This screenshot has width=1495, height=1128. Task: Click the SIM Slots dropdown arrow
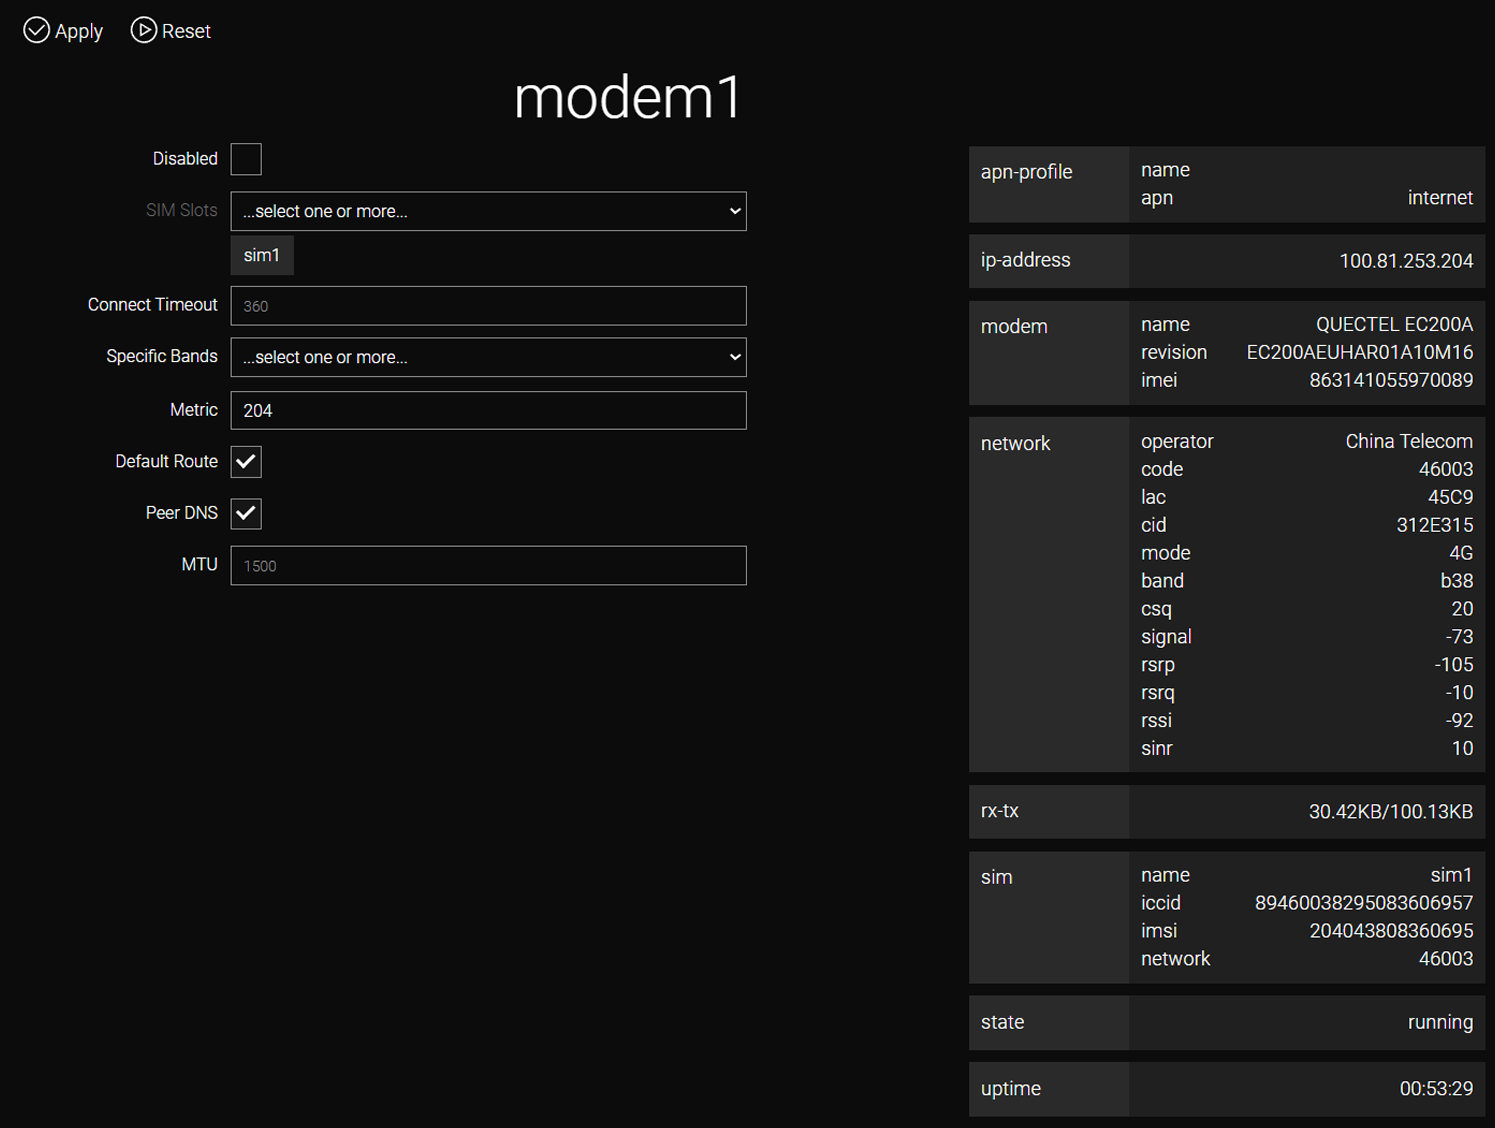735,211
